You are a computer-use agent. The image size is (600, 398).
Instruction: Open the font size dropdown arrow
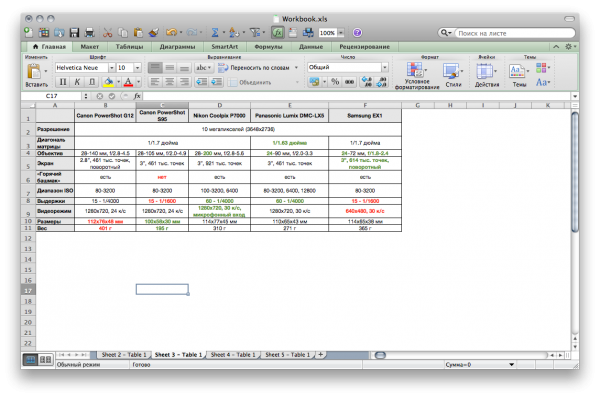[138, 68]
